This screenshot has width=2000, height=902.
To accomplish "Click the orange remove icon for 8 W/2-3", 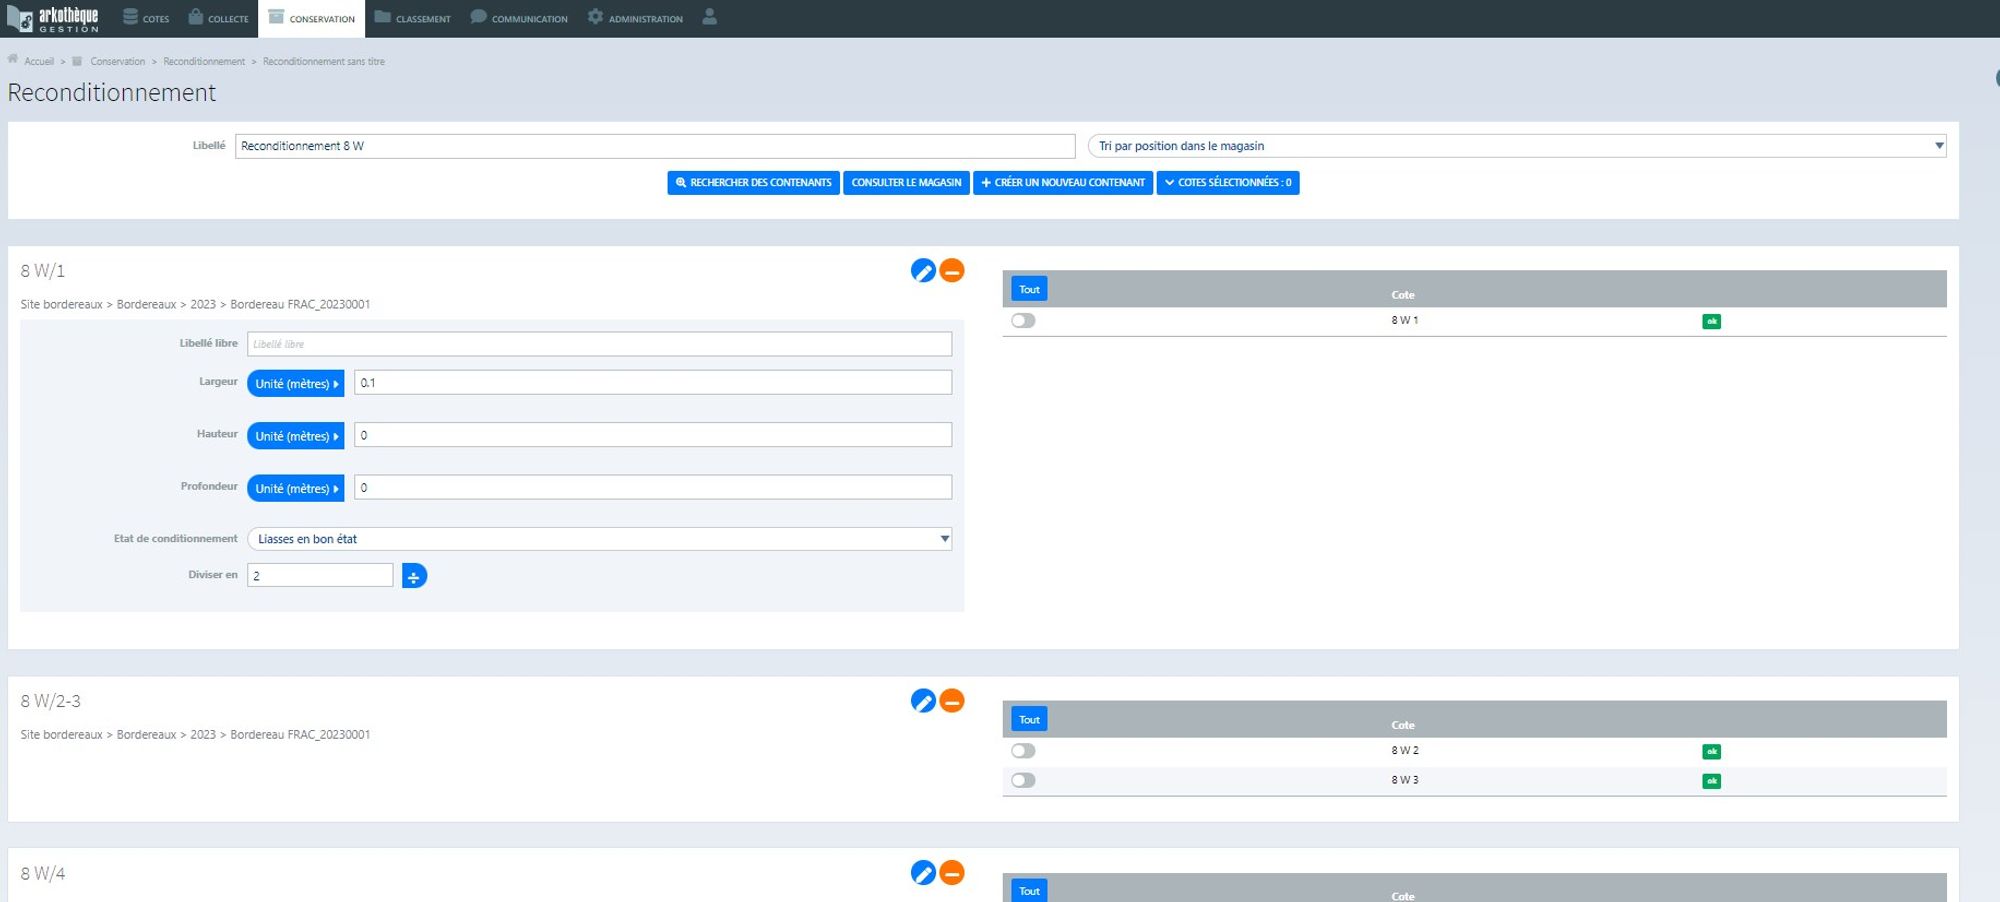I will [952, 701].
